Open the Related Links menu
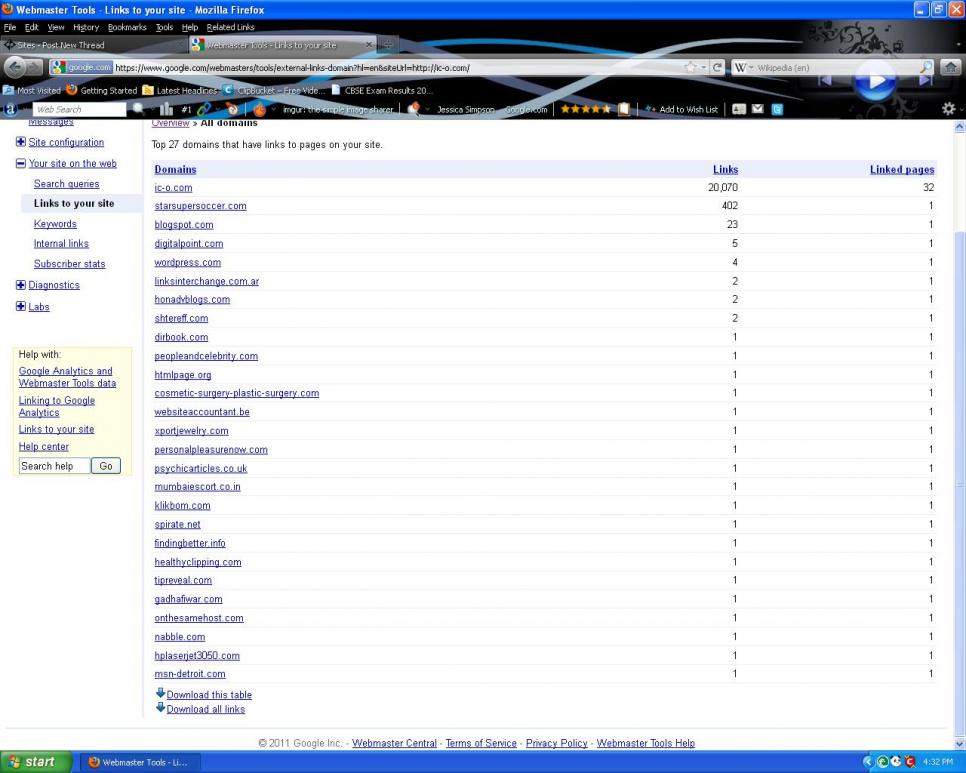Viewport: 966px width, 773px height. click(230, 27)
